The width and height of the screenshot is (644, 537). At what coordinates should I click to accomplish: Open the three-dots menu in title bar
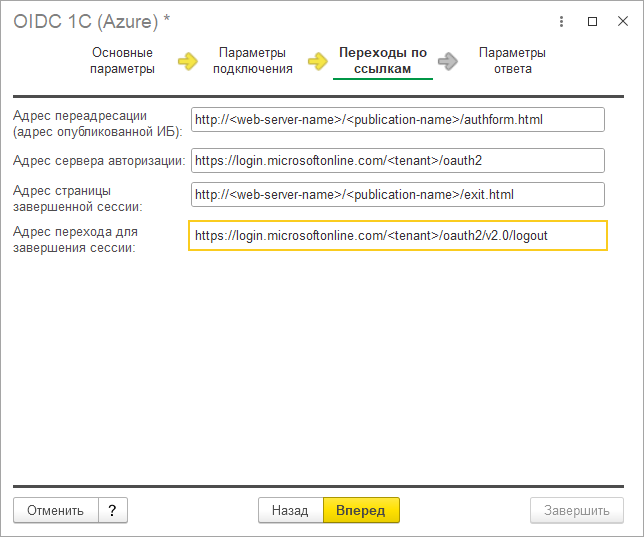click(564, 21)
